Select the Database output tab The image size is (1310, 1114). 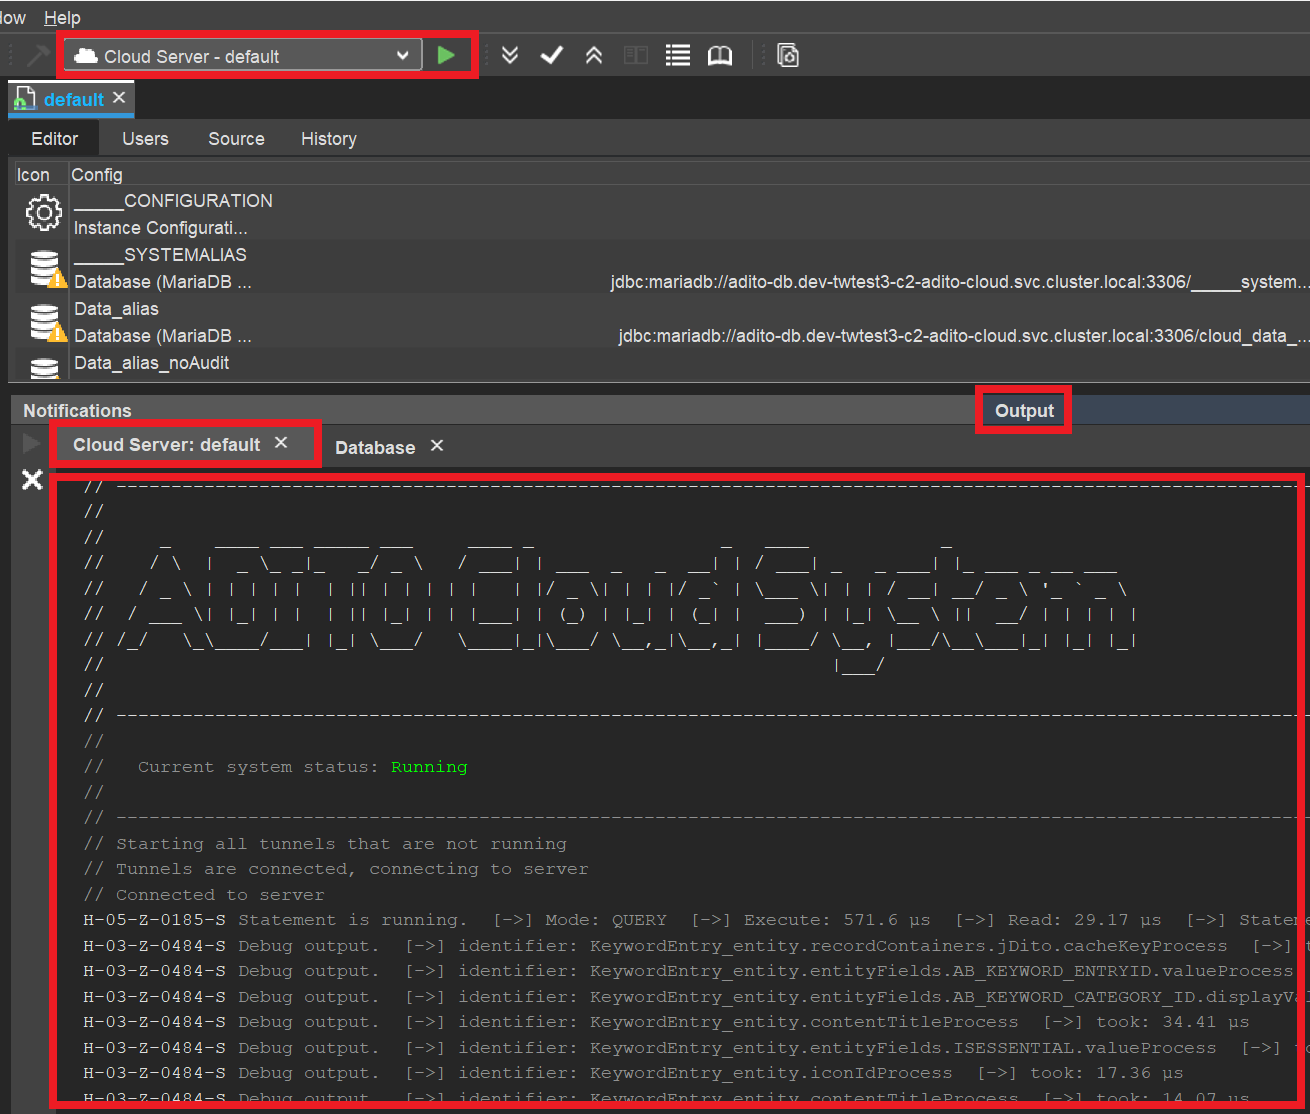(375, 447)
